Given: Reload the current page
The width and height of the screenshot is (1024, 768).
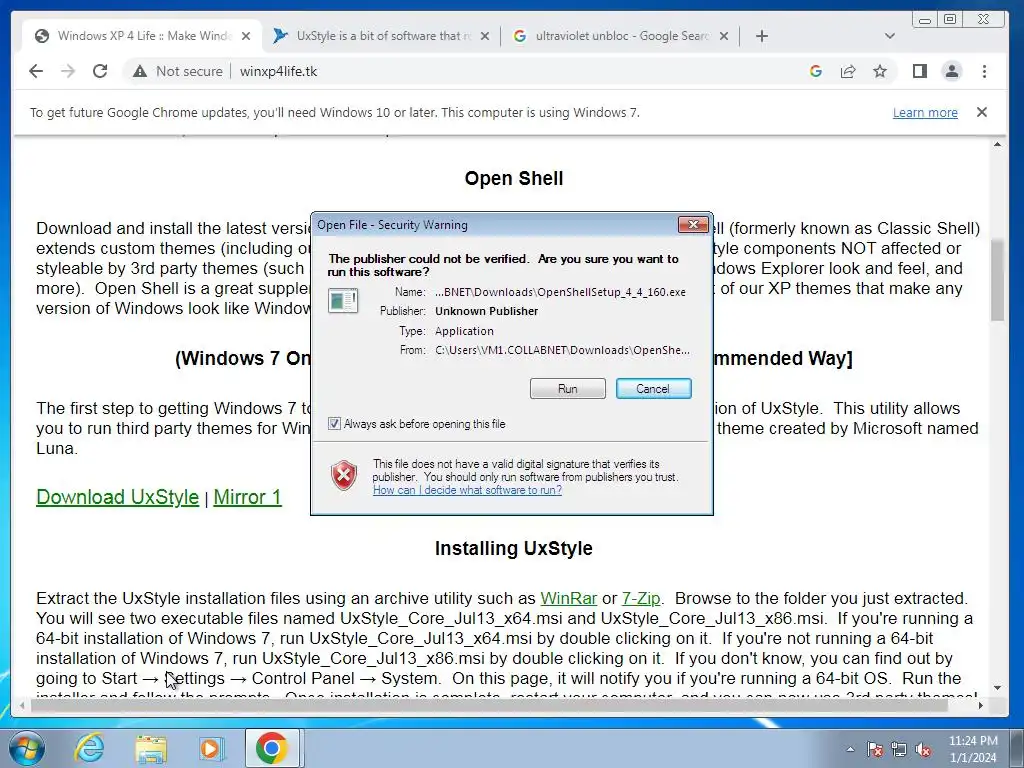Looking at the screenshot, I should point(100,71).
